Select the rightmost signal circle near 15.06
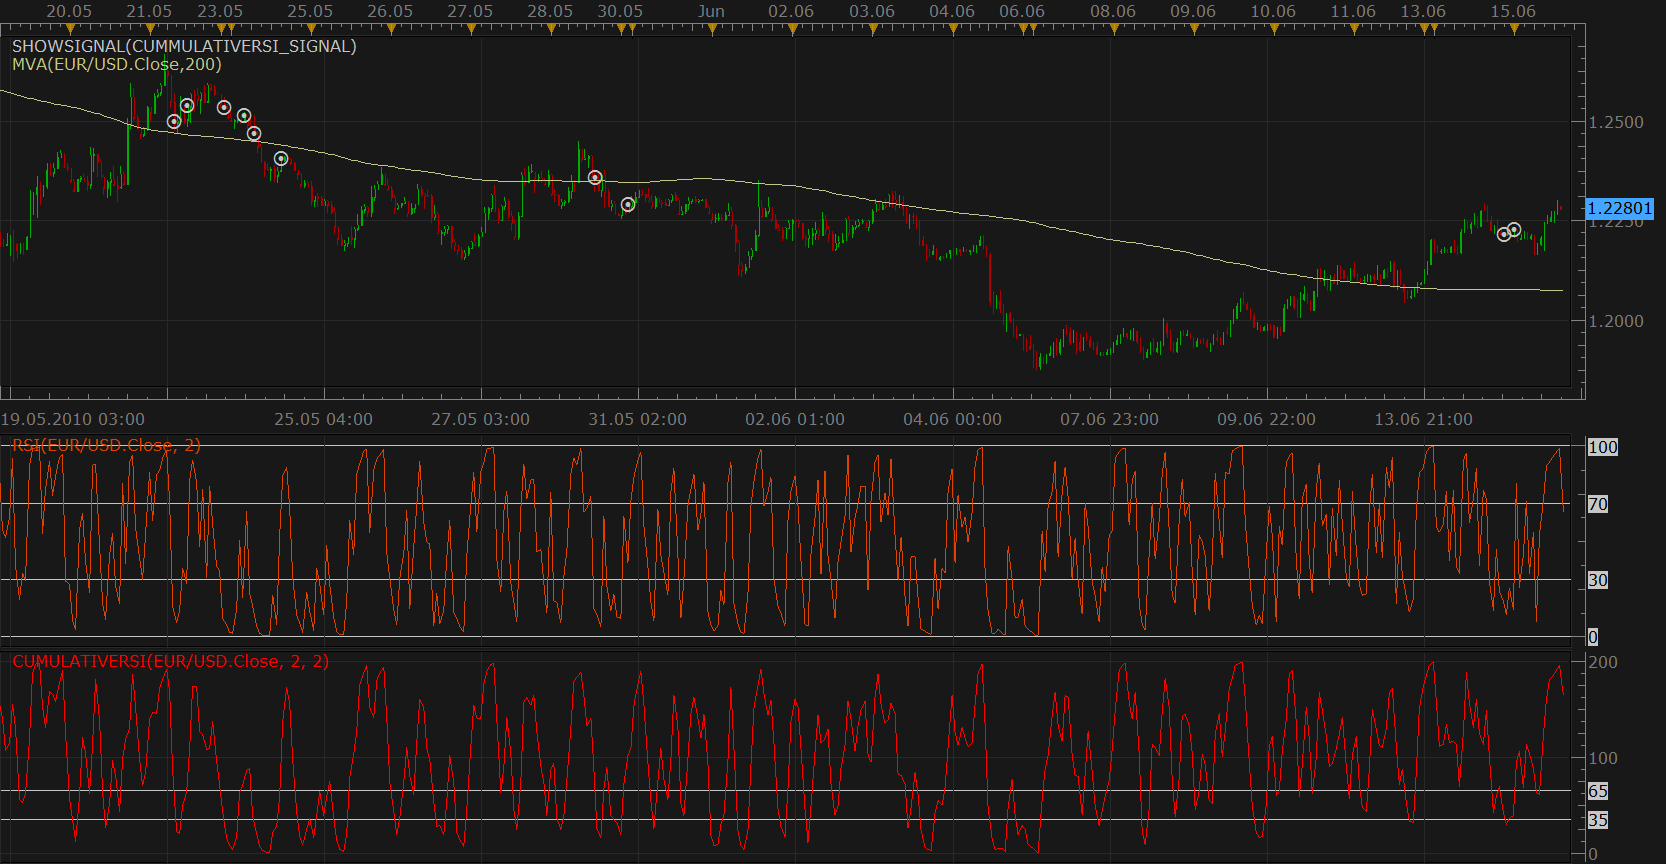Viewport: 1666px width, 864px height. click(x=1514, y=229)
